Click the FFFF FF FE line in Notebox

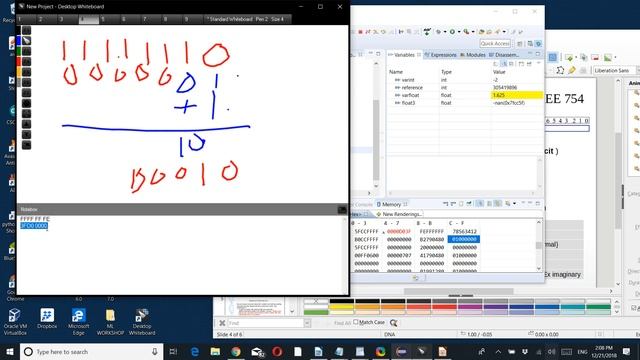(x=35, y=219)
